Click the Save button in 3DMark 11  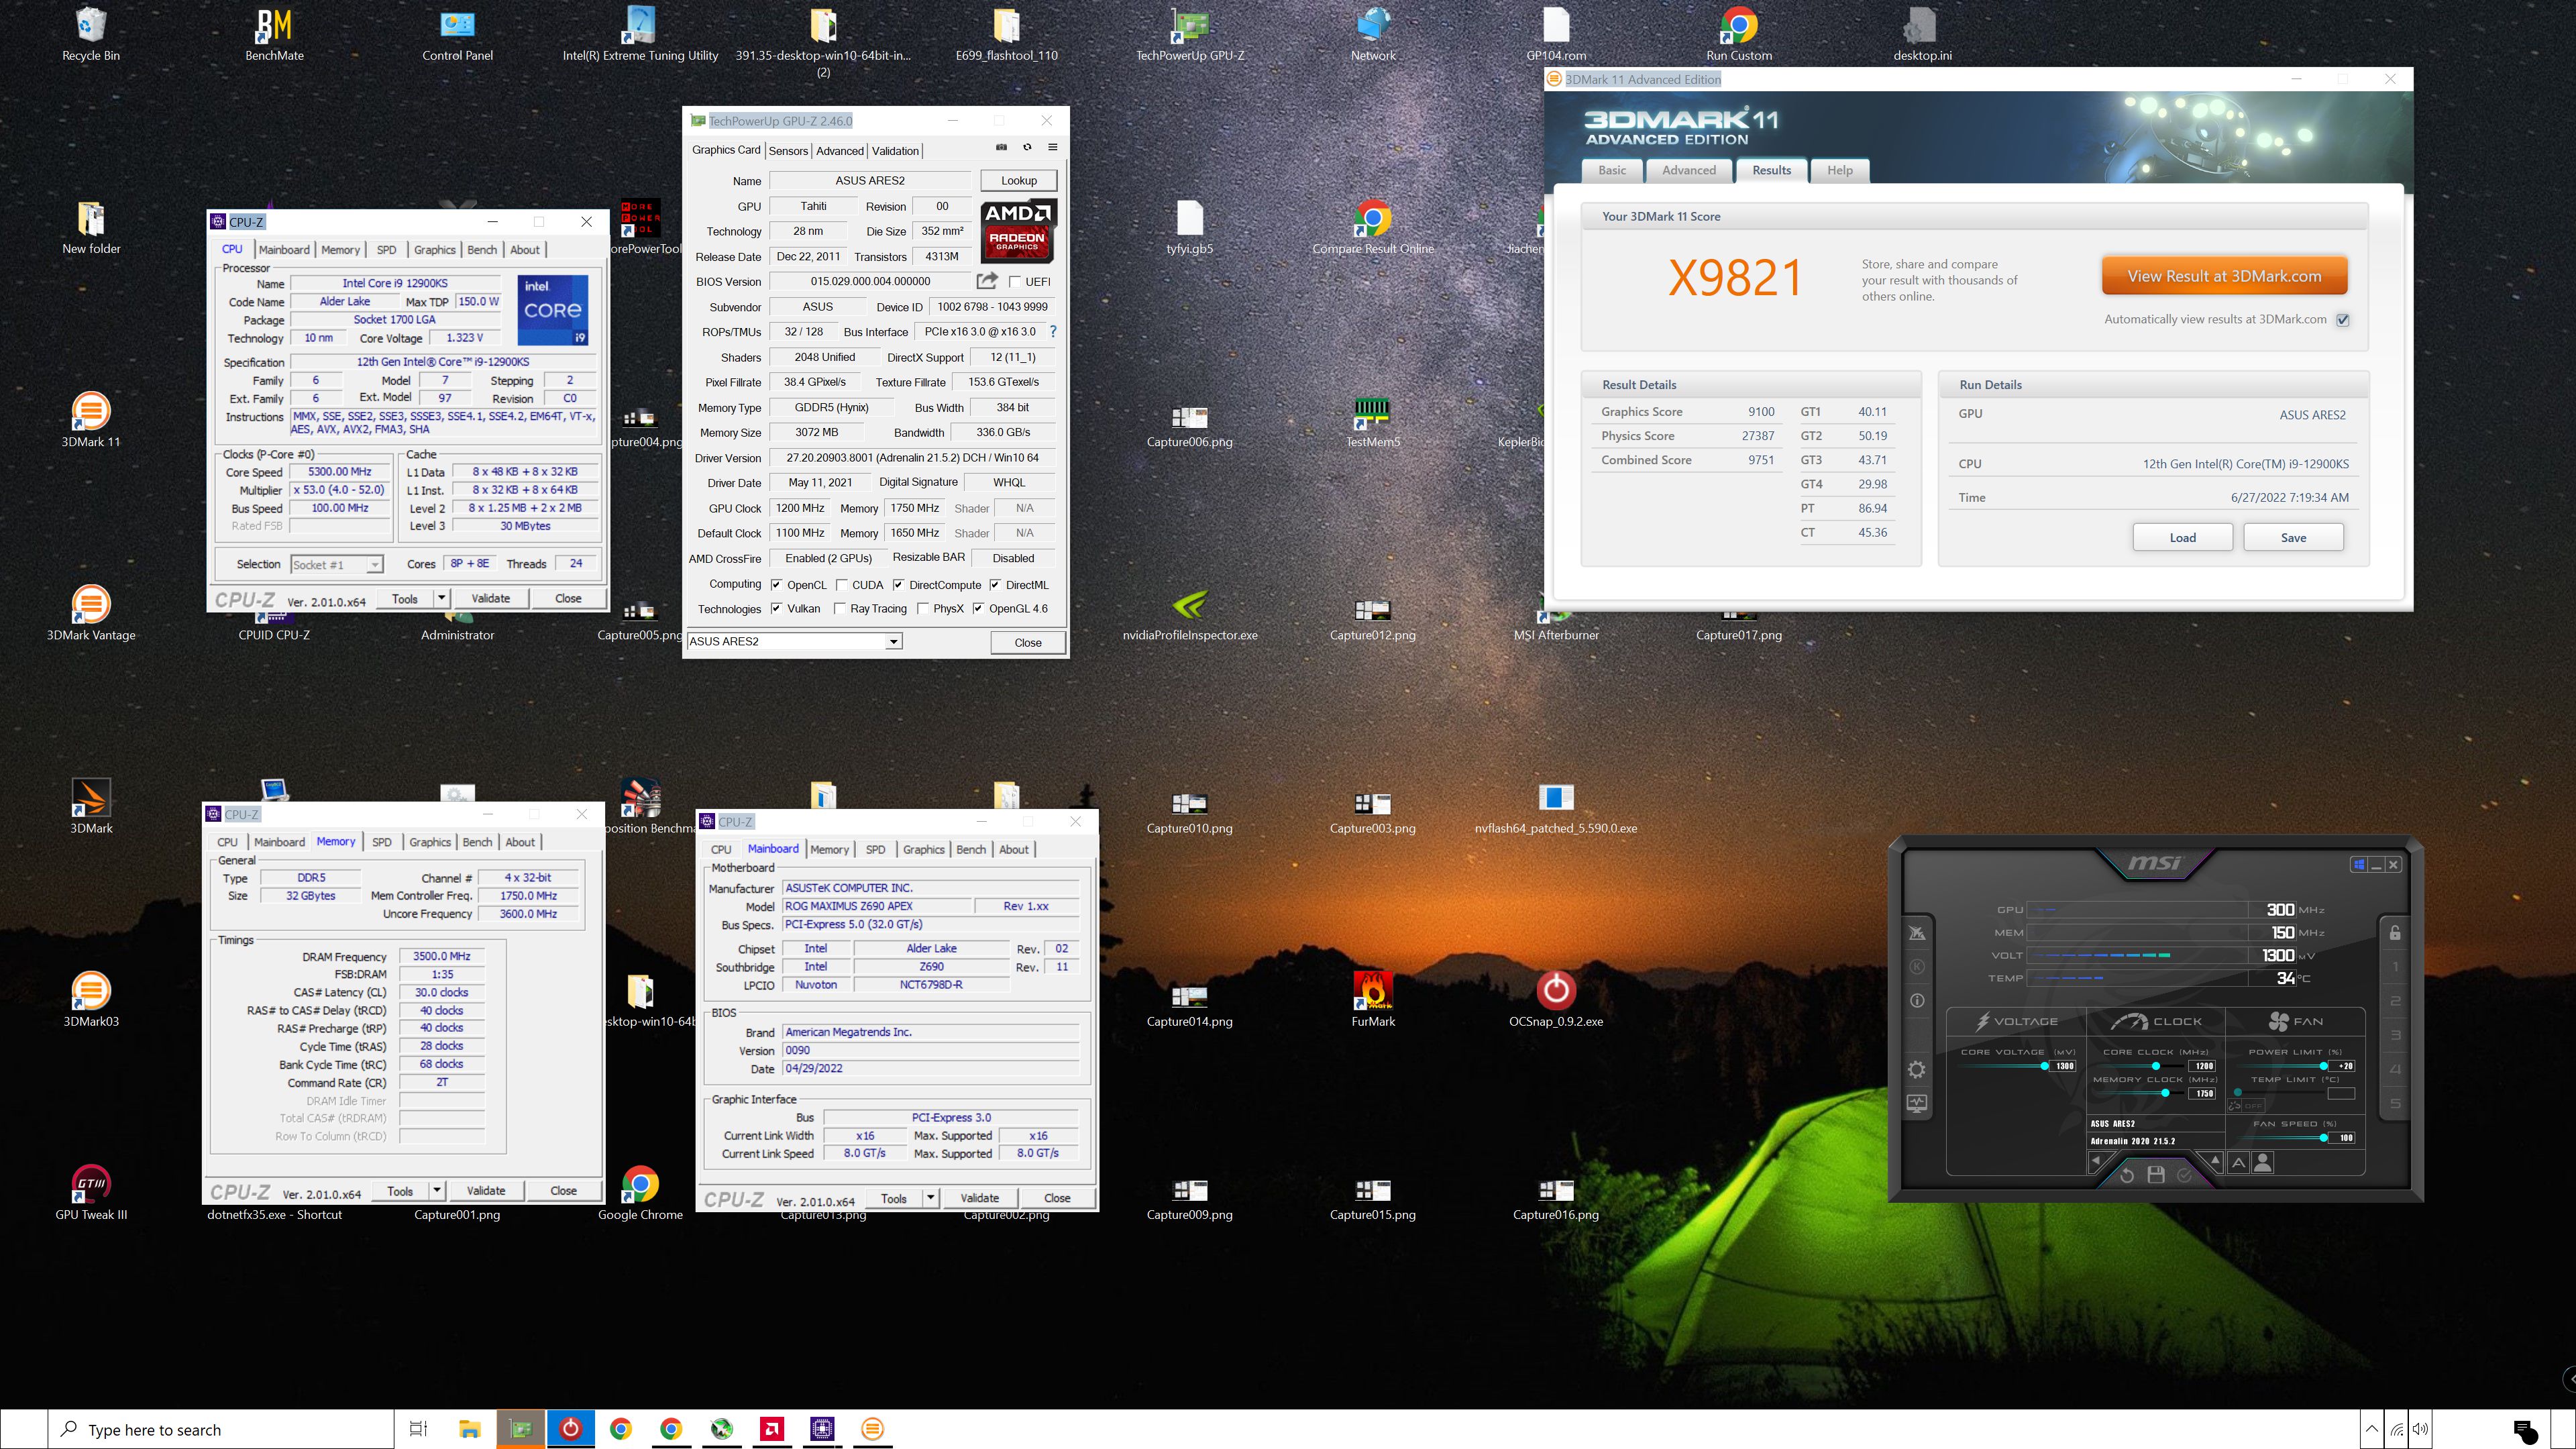[x=2294, y=538]
